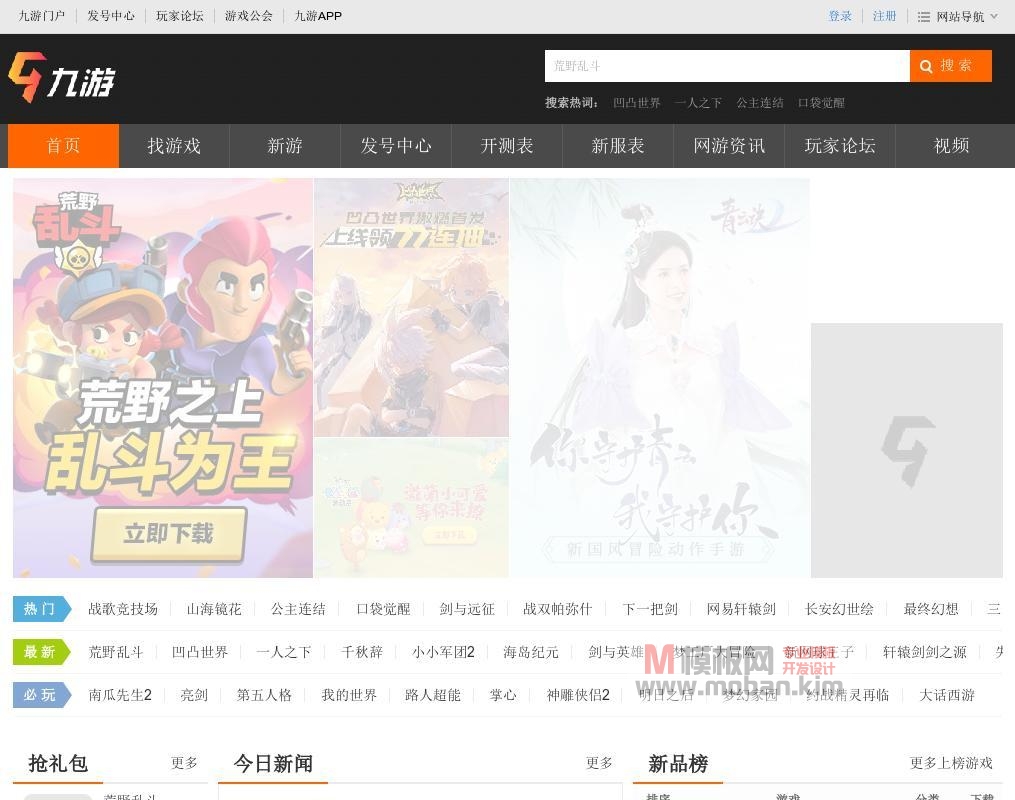Open 战双帕弥什 game link
1015x800 pixels.
558,609
